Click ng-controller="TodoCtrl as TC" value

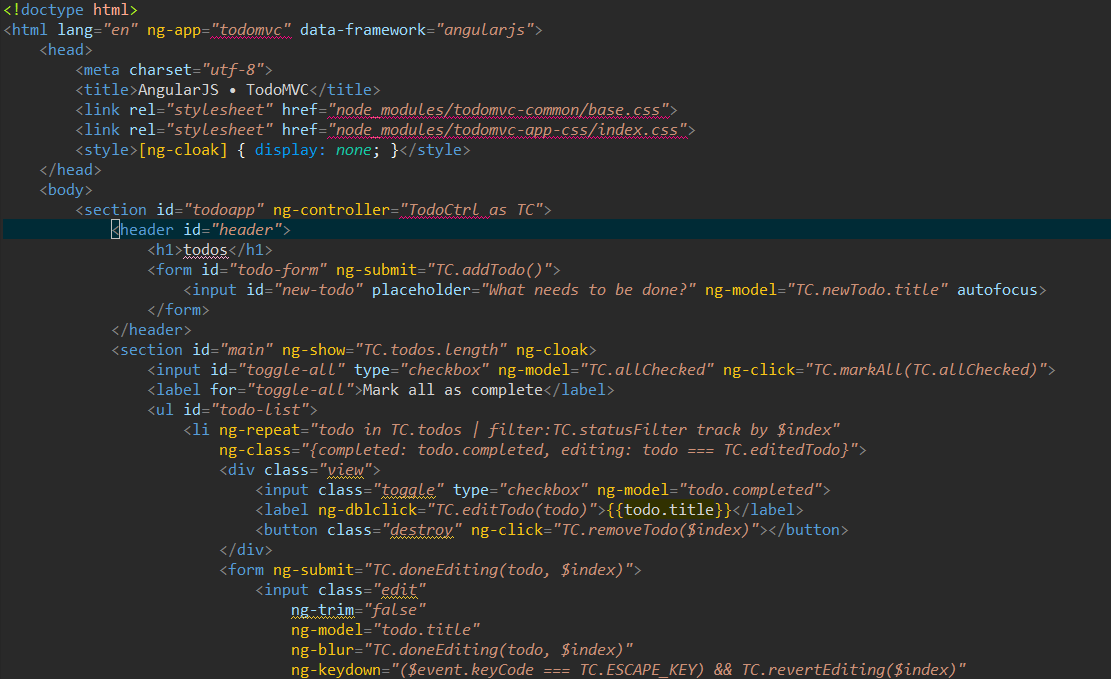(471, 210)
